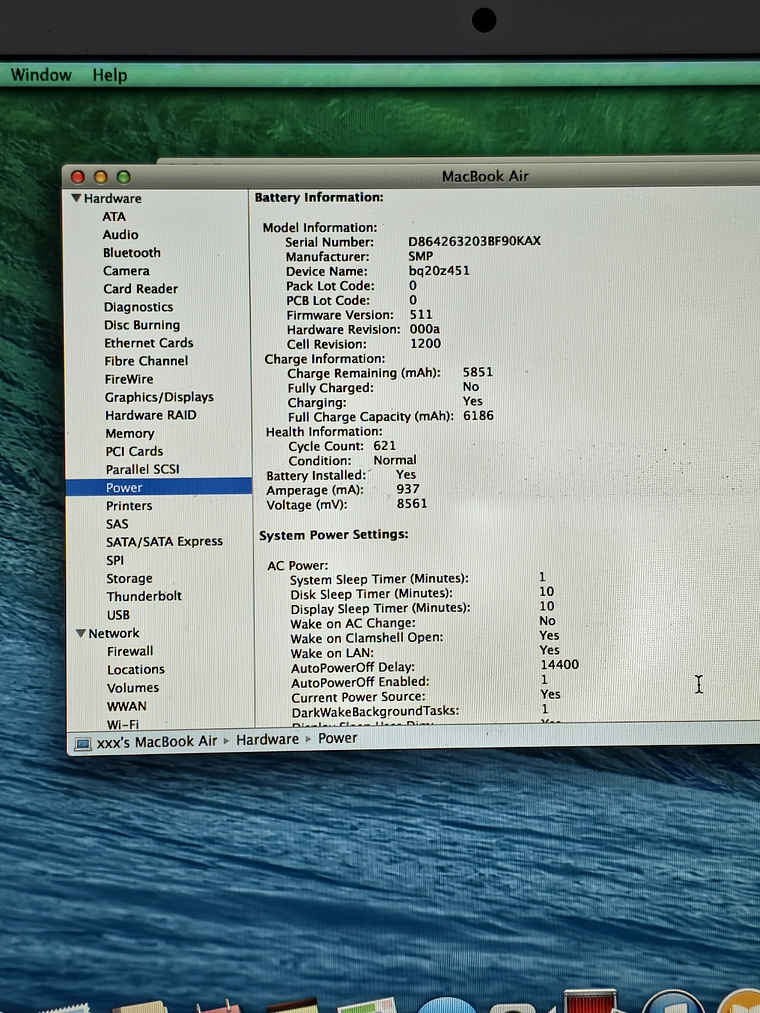Collapse the Network section disclosure triangle
760x1013 pixels.
tap(81, 634)
